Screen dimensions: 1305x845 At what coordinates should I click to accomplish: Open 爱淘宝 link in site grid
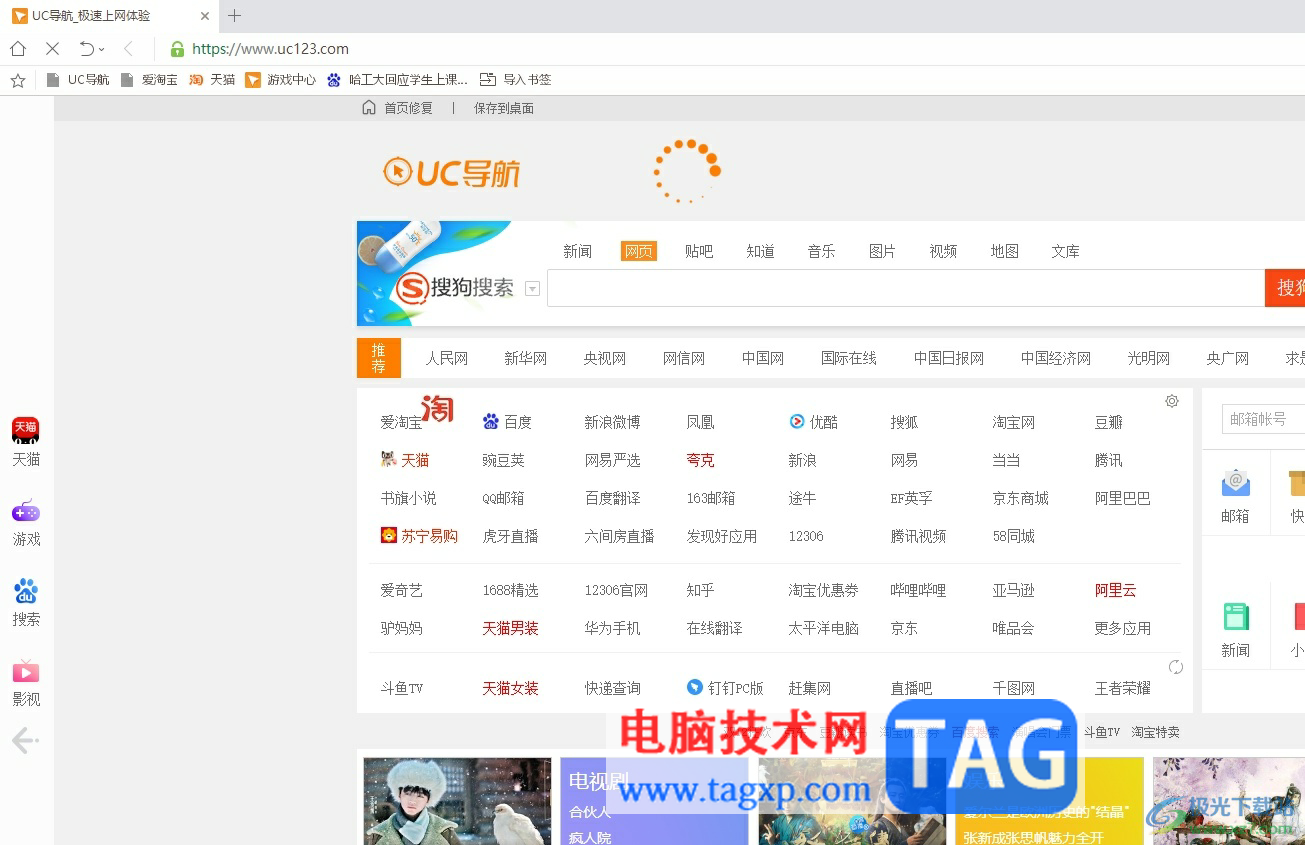point(402,422)
